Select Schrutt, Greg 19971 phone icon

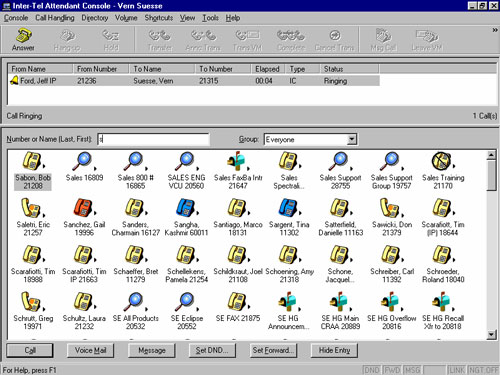31,302
